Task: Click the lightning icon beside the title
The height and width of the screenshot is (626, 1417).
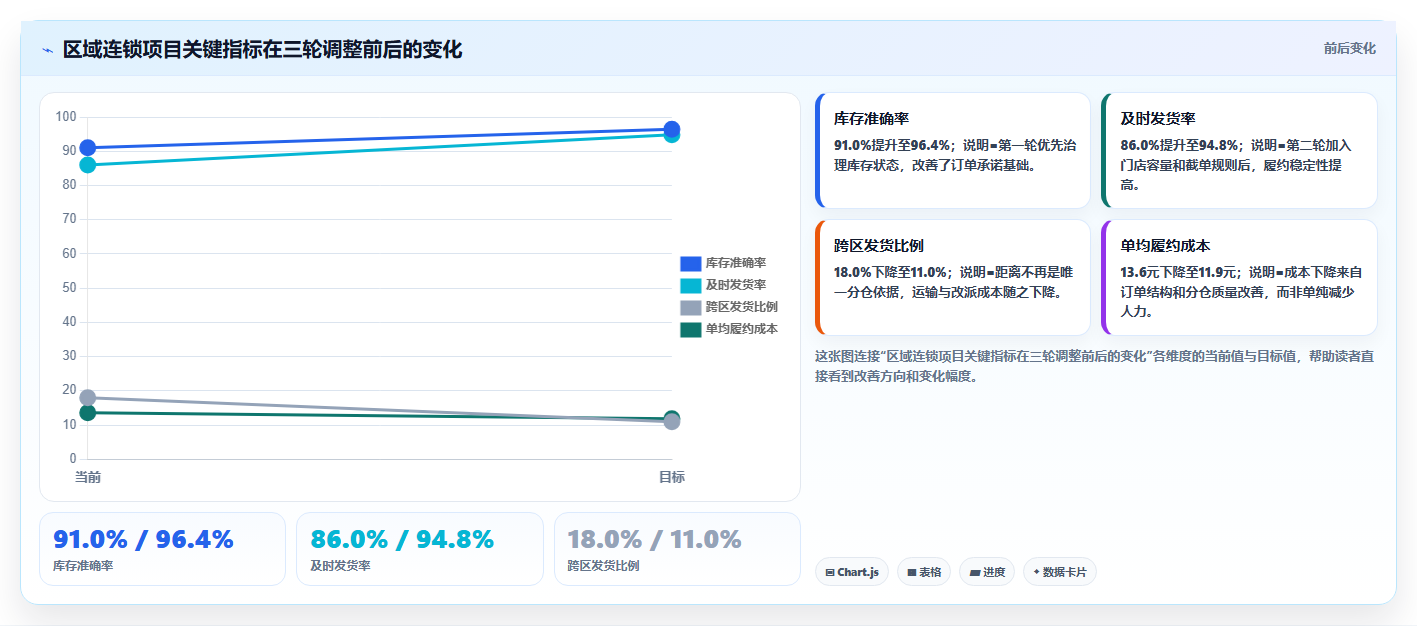Action: [48, 50]
